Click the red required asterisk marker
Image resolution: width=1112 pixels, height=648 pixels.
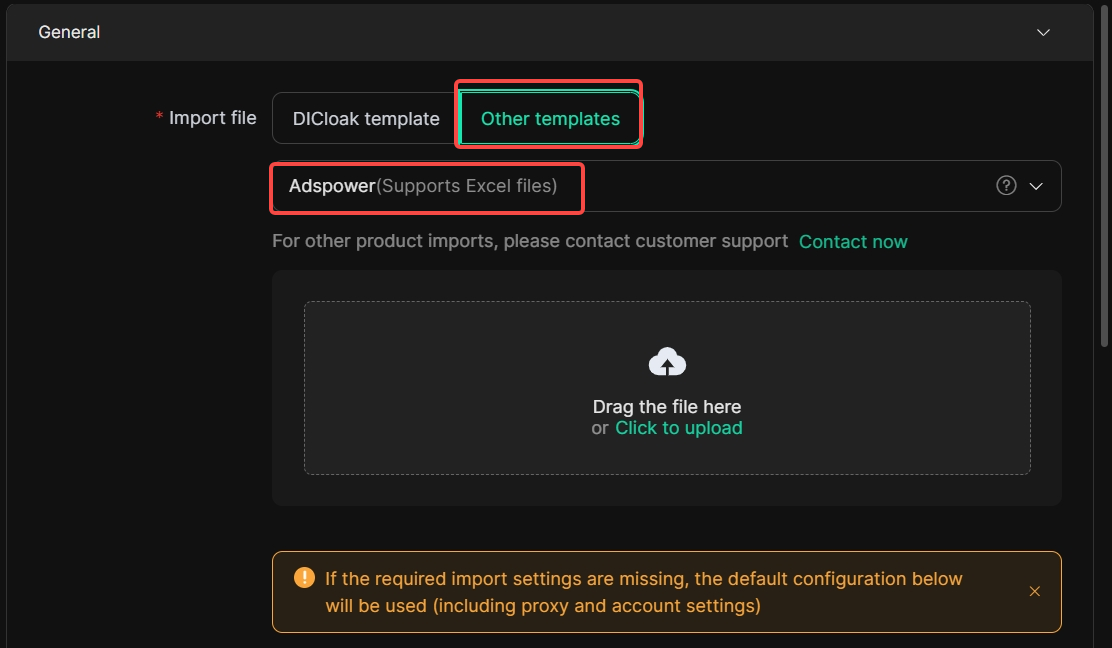pyautogui.click(x=160, y=116)
